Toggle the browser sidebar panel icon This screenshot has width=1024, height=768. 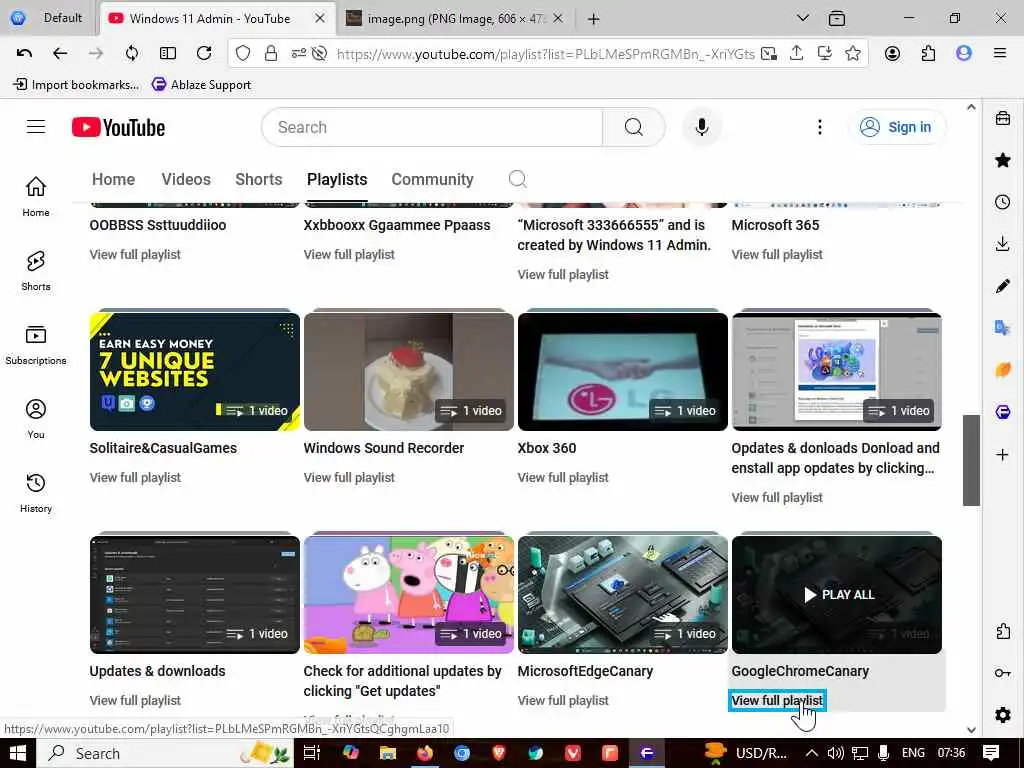point(168,54)
